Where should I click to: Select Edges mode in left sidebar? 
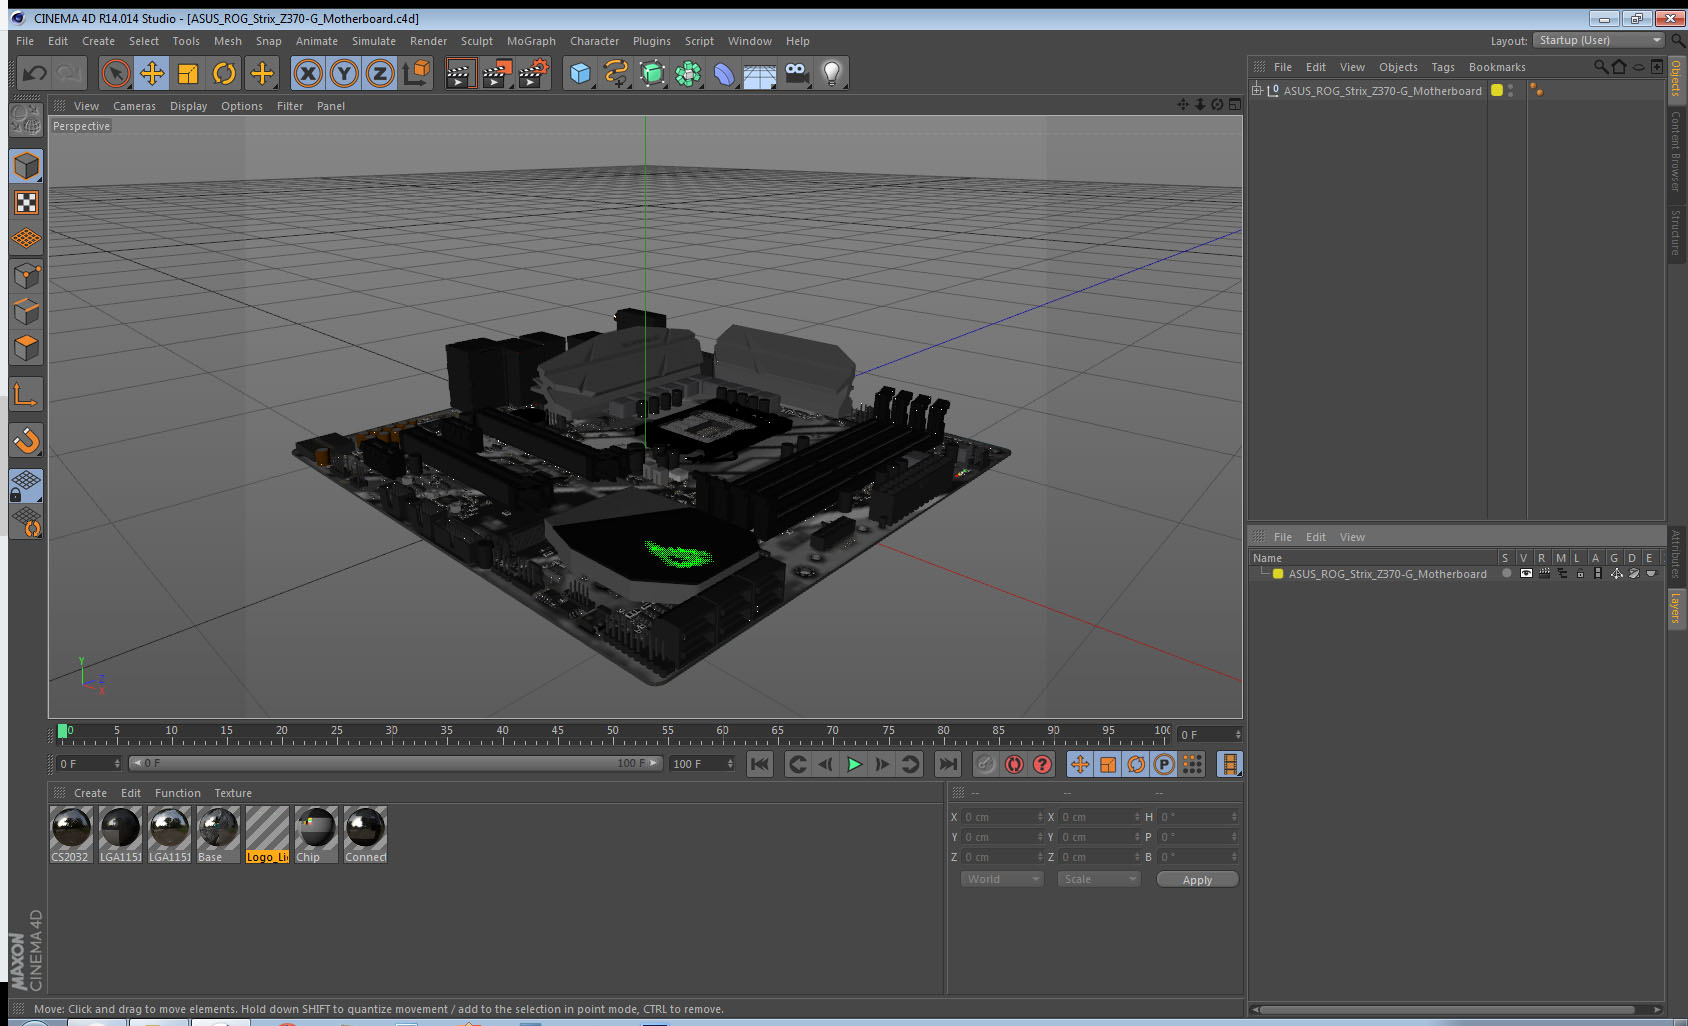coord(27,311)
